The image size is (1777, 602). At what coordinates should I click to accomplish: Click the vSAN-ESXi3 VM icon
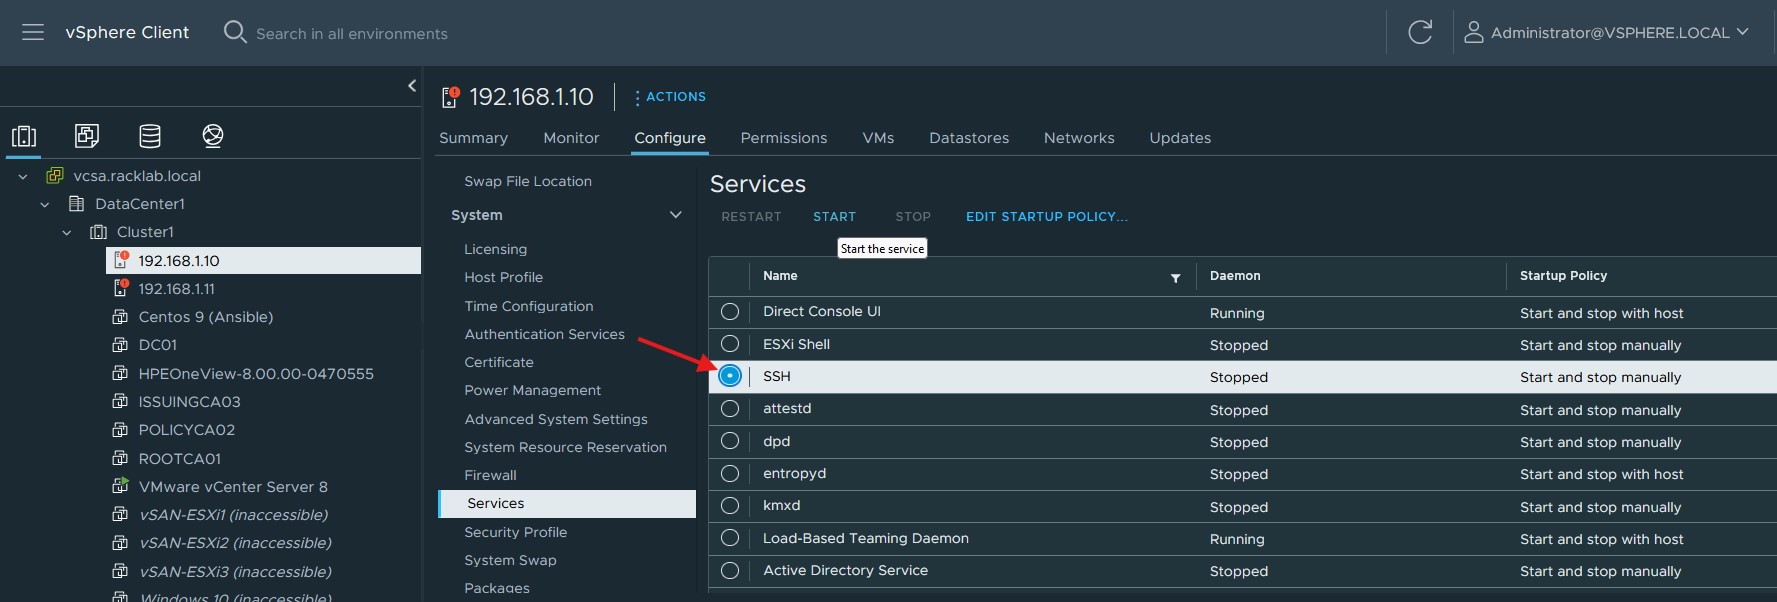click(x=120, y=571)
